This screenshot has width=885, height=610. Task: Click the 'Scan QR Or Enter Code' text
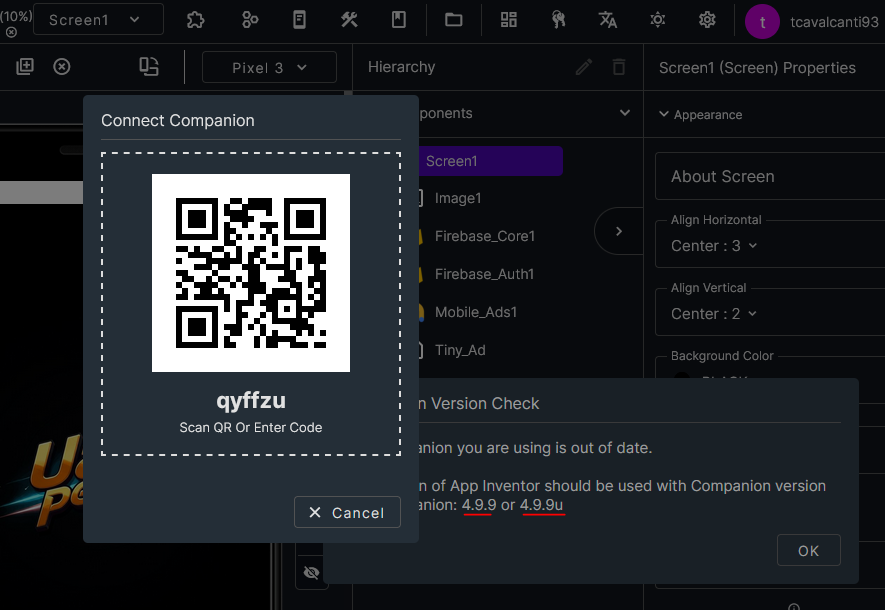[251, 428]
